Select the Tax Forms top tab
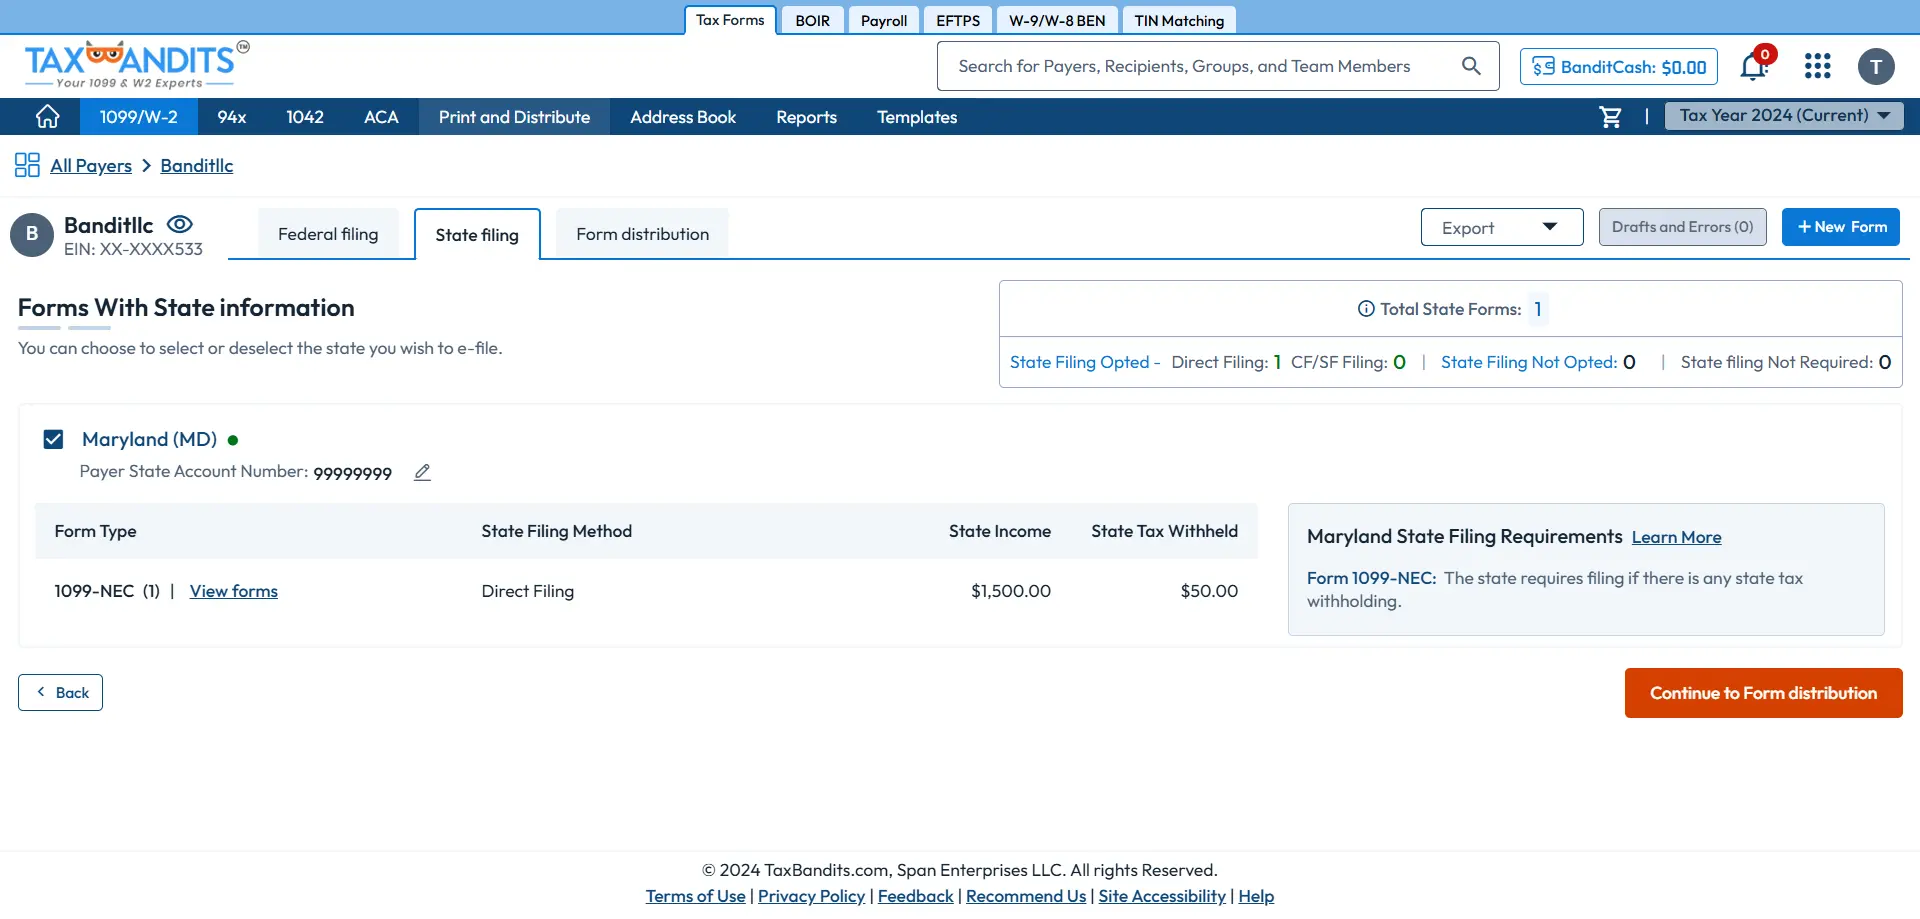The width and height of the screenshot is (1920, 919). (x=730, y=20)
